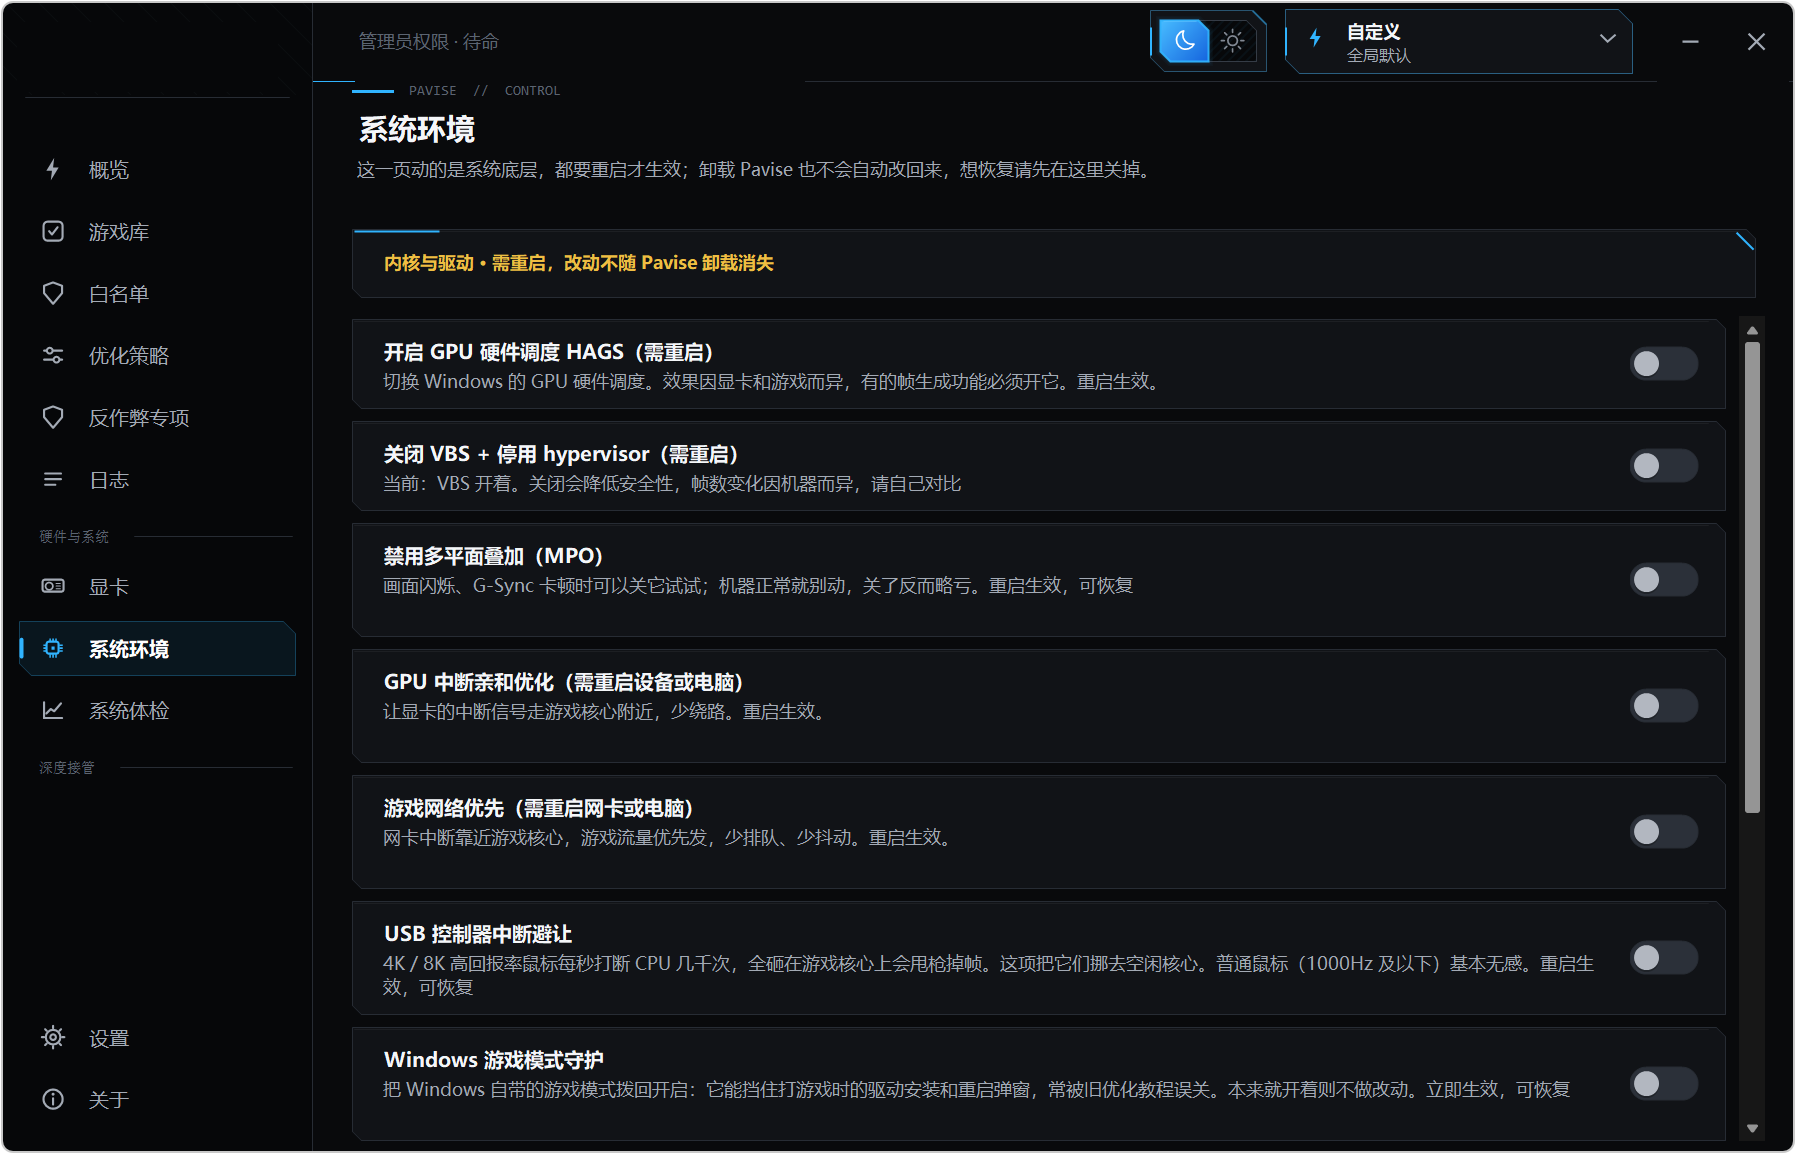Click the 硬件与系统 sidebar group label

point(75,537)
